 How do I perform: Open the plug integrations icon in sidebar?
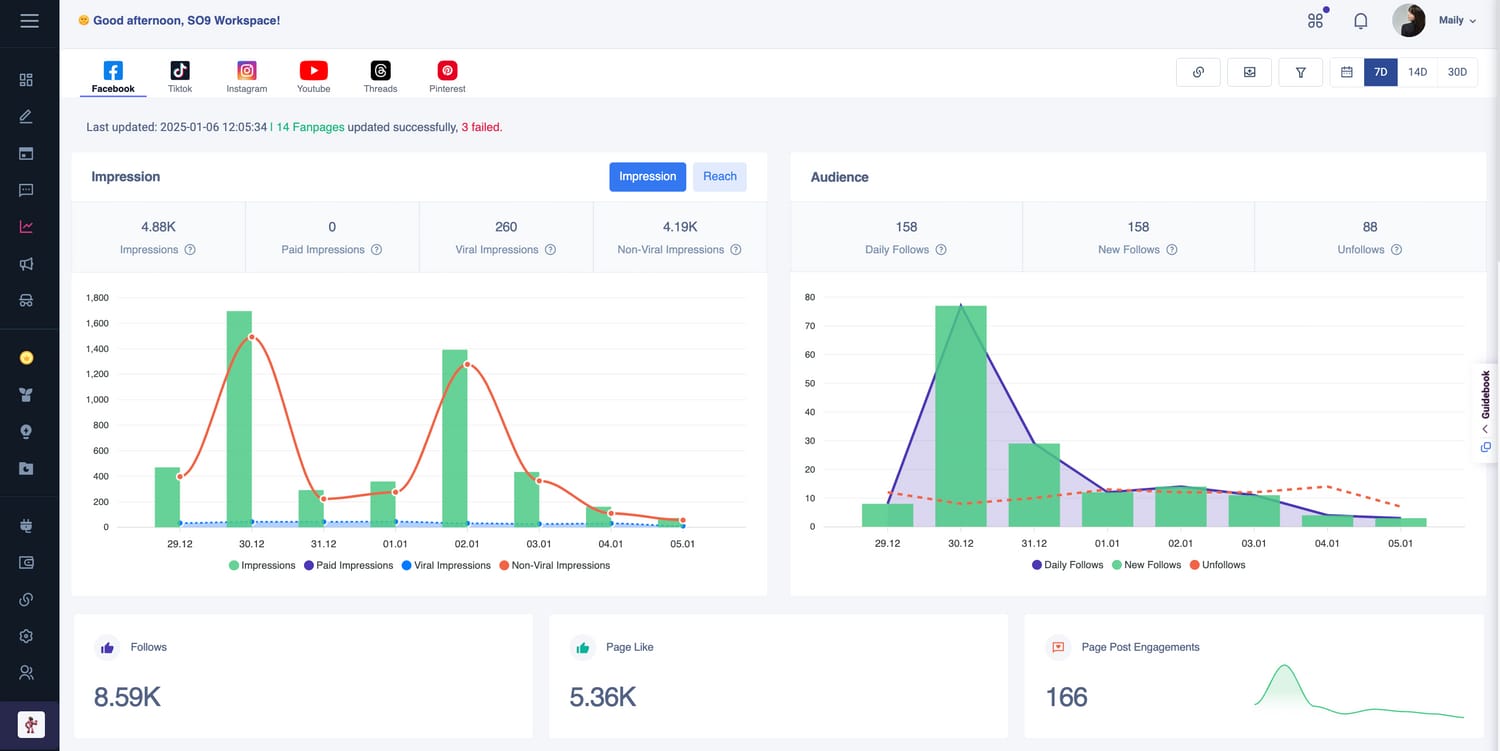point(26,526)
